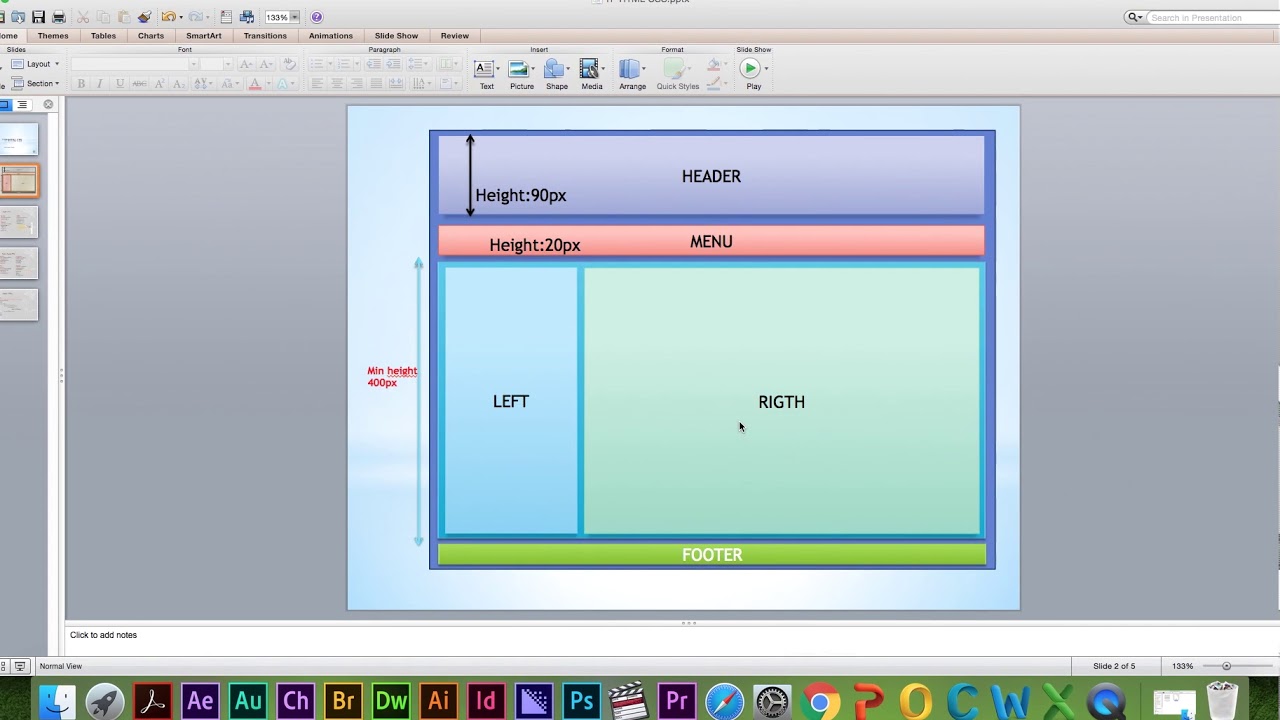Open Premiere Pro from the Dock
Image resolution: width=1280 pixels, height=720 pixels.
(x=676, y=700)
